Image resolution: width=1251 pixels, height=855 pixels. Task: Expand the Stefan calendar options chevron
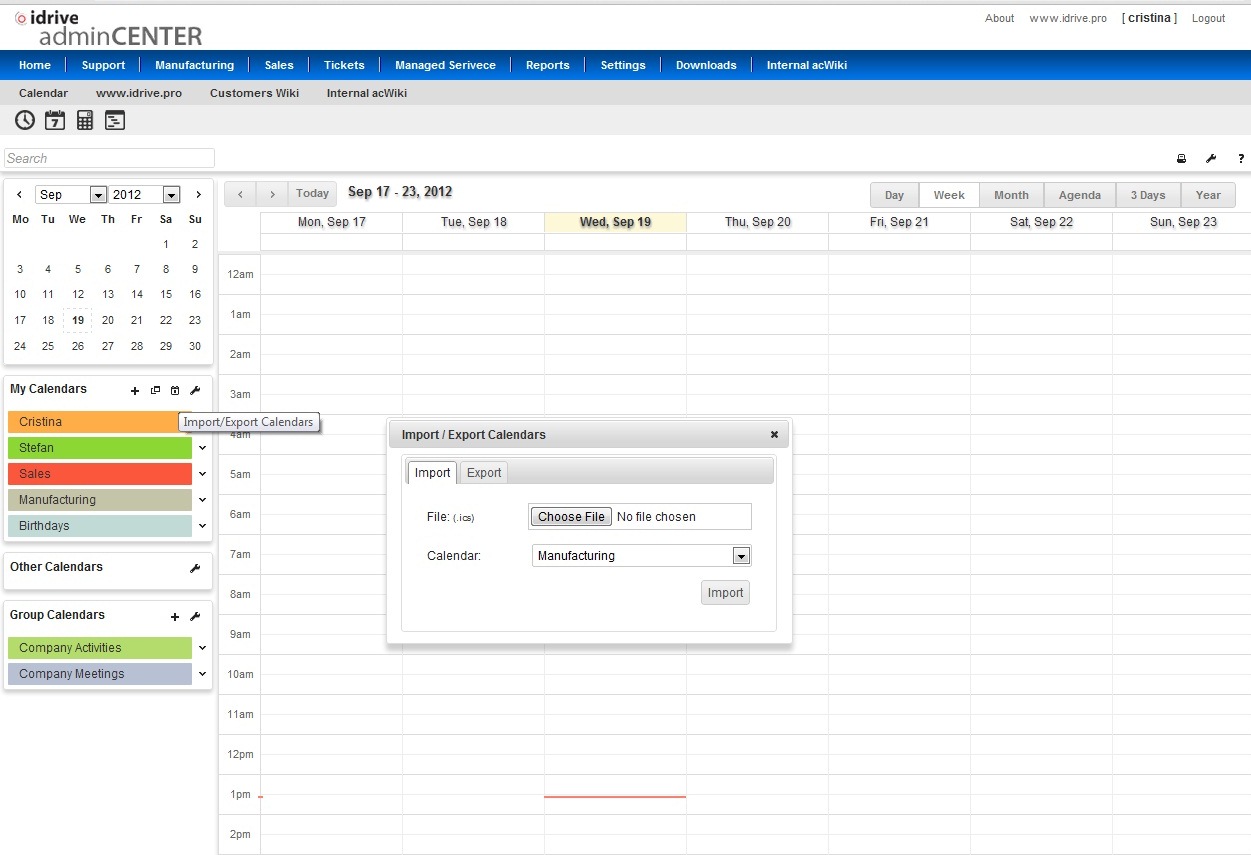pyautogui.click(x=202, y=448)
